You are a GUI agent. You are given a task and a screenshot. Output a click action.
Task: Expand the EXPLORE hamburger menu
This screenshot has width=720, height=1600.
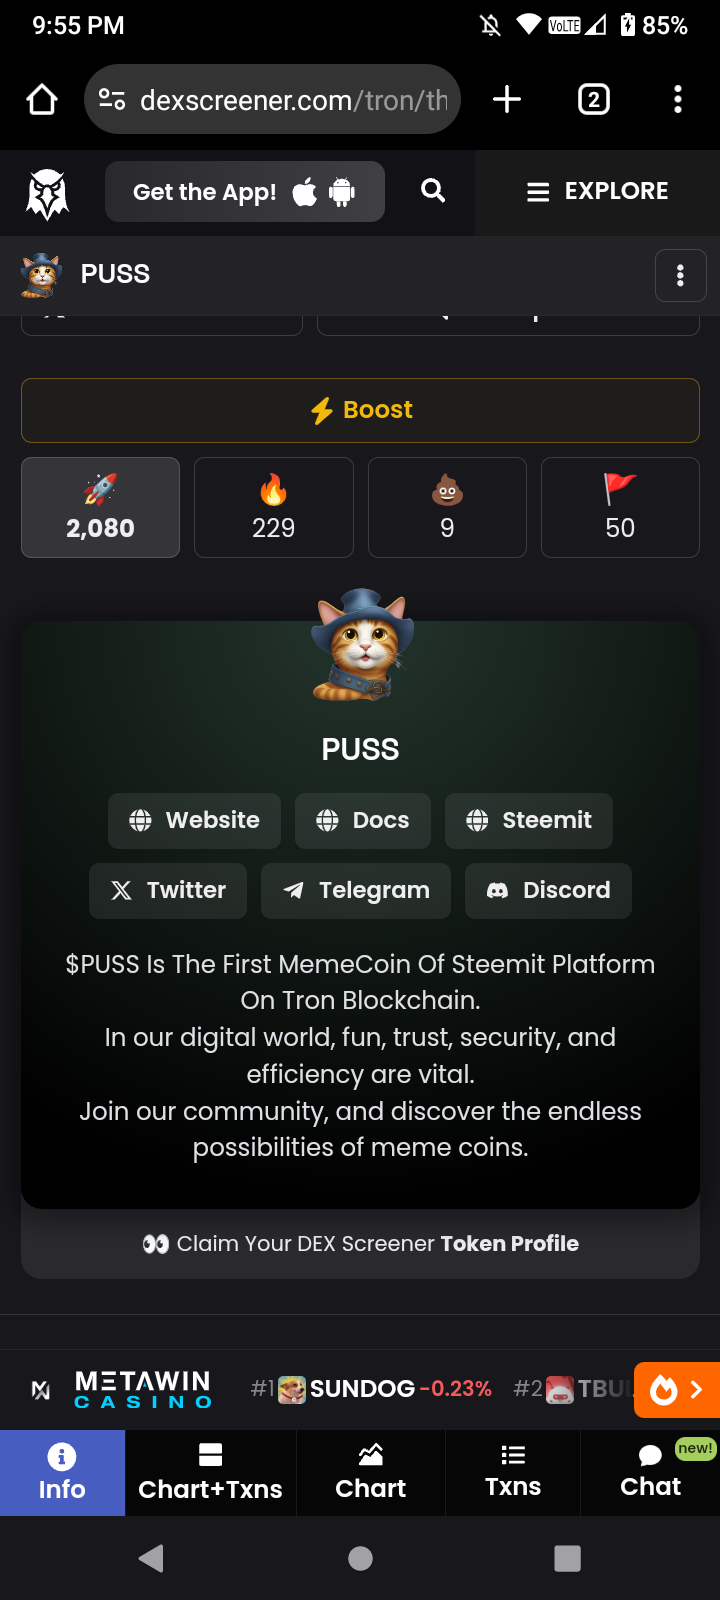click(597, 192)
